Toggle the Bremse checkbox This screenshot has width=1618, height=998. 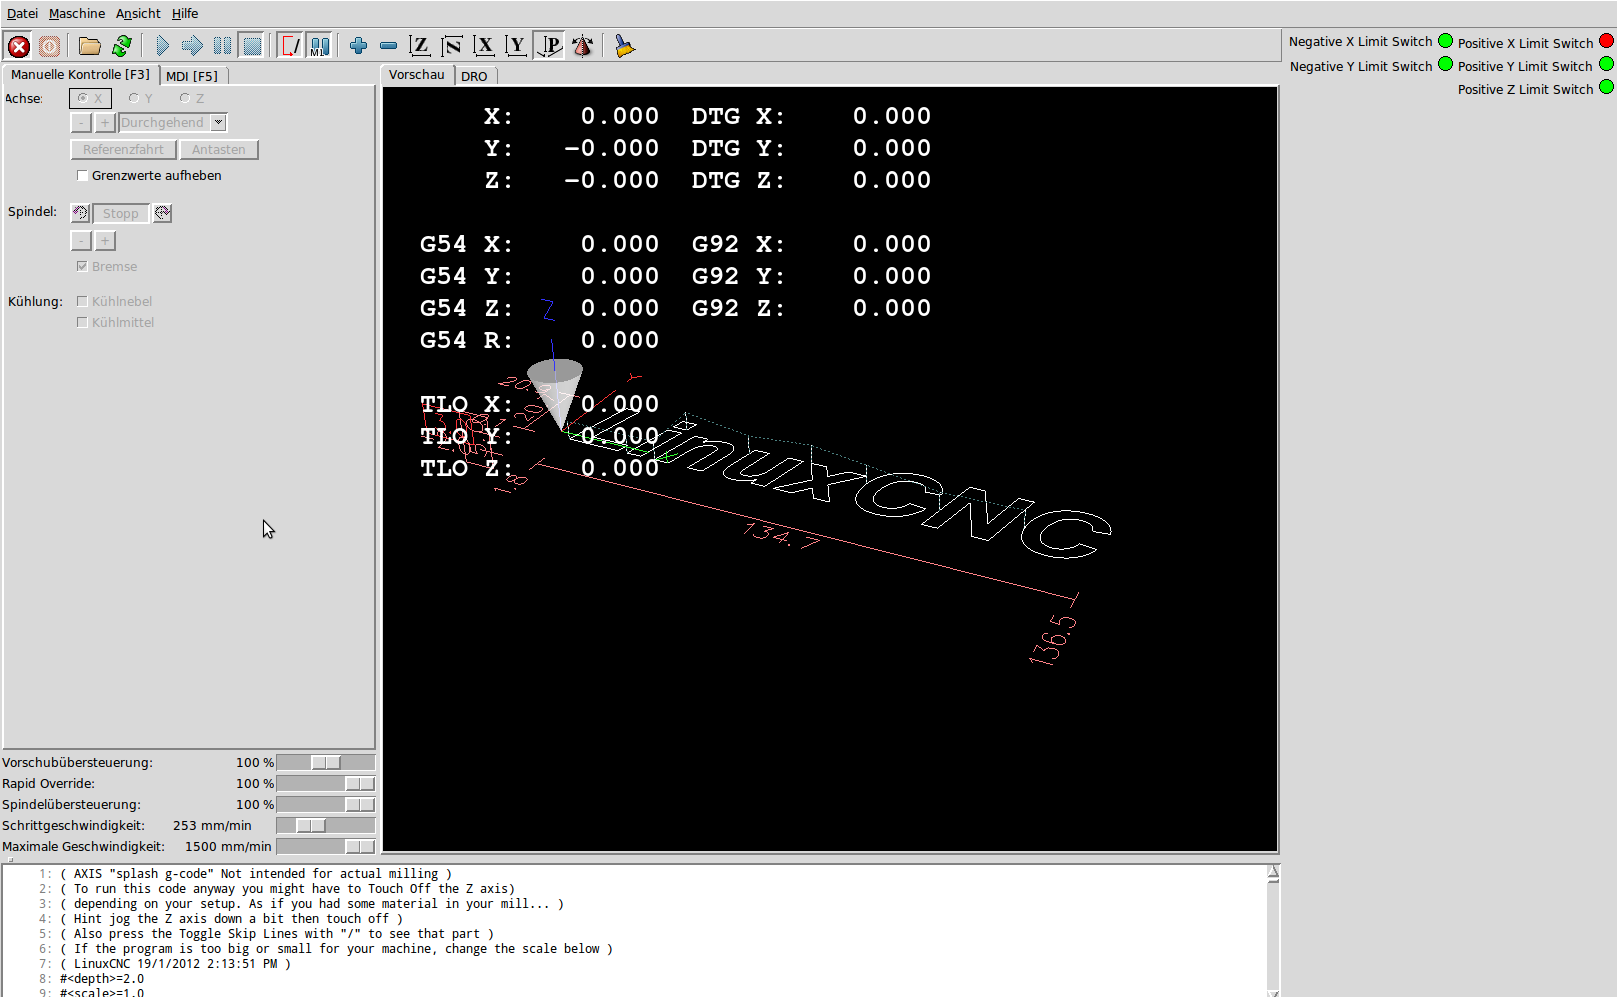(x=82, y=267)
